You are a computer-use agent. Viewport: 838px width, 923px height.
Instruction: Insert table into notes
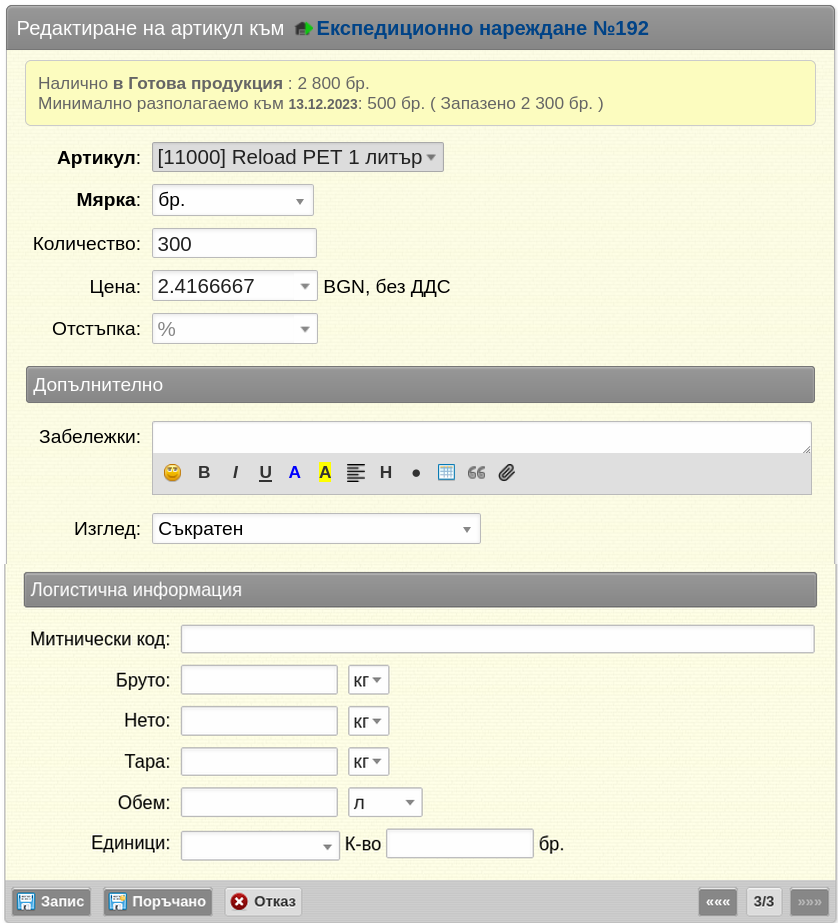pyautogui.click(x=446, y=472)
